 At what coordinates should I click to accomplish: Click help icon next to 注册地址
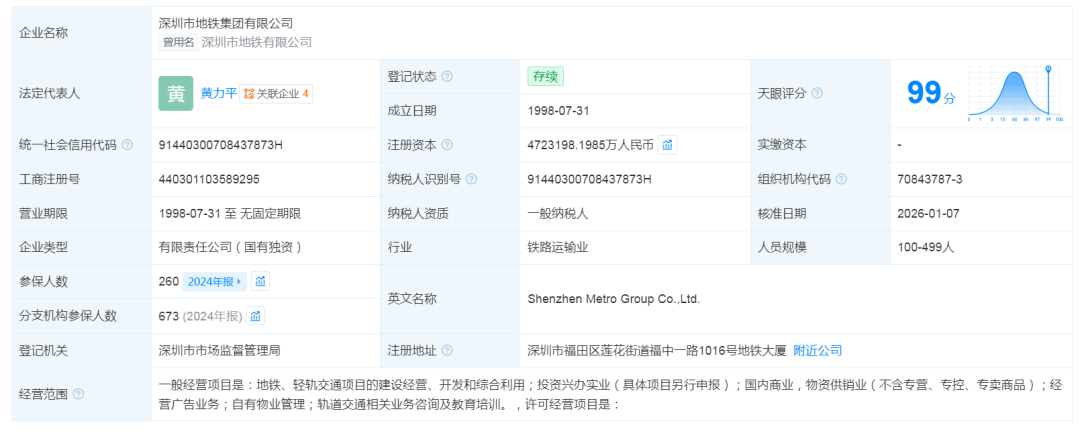[447, 351]
